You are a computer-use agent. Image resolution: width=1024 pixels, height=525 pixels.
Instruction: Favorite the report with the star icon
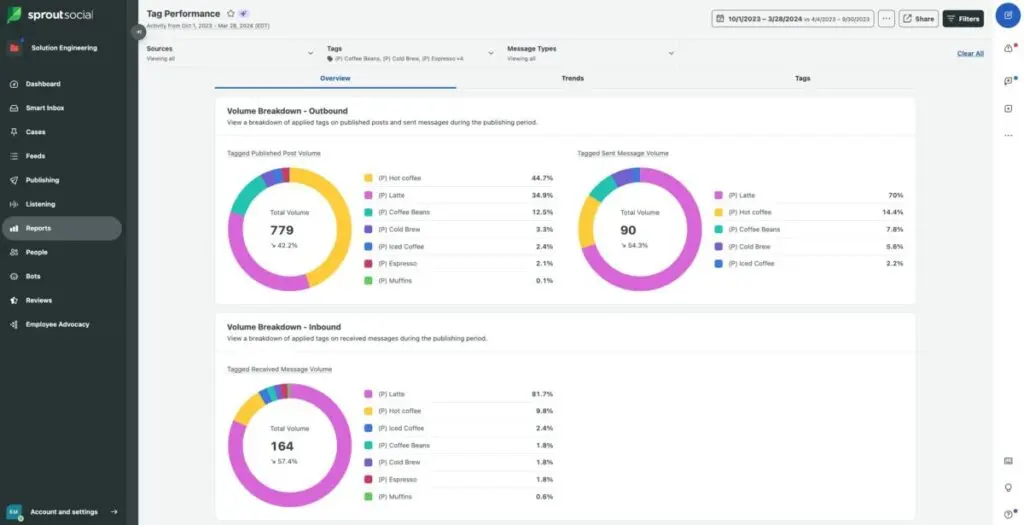(231, 14)
